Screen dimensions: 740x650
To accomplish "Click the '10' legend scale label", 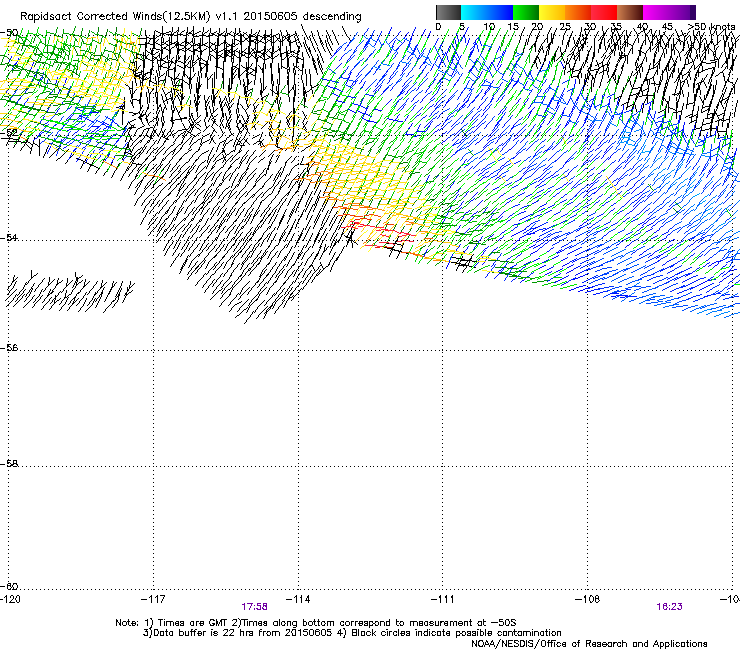I will click(x=489, y=27).
